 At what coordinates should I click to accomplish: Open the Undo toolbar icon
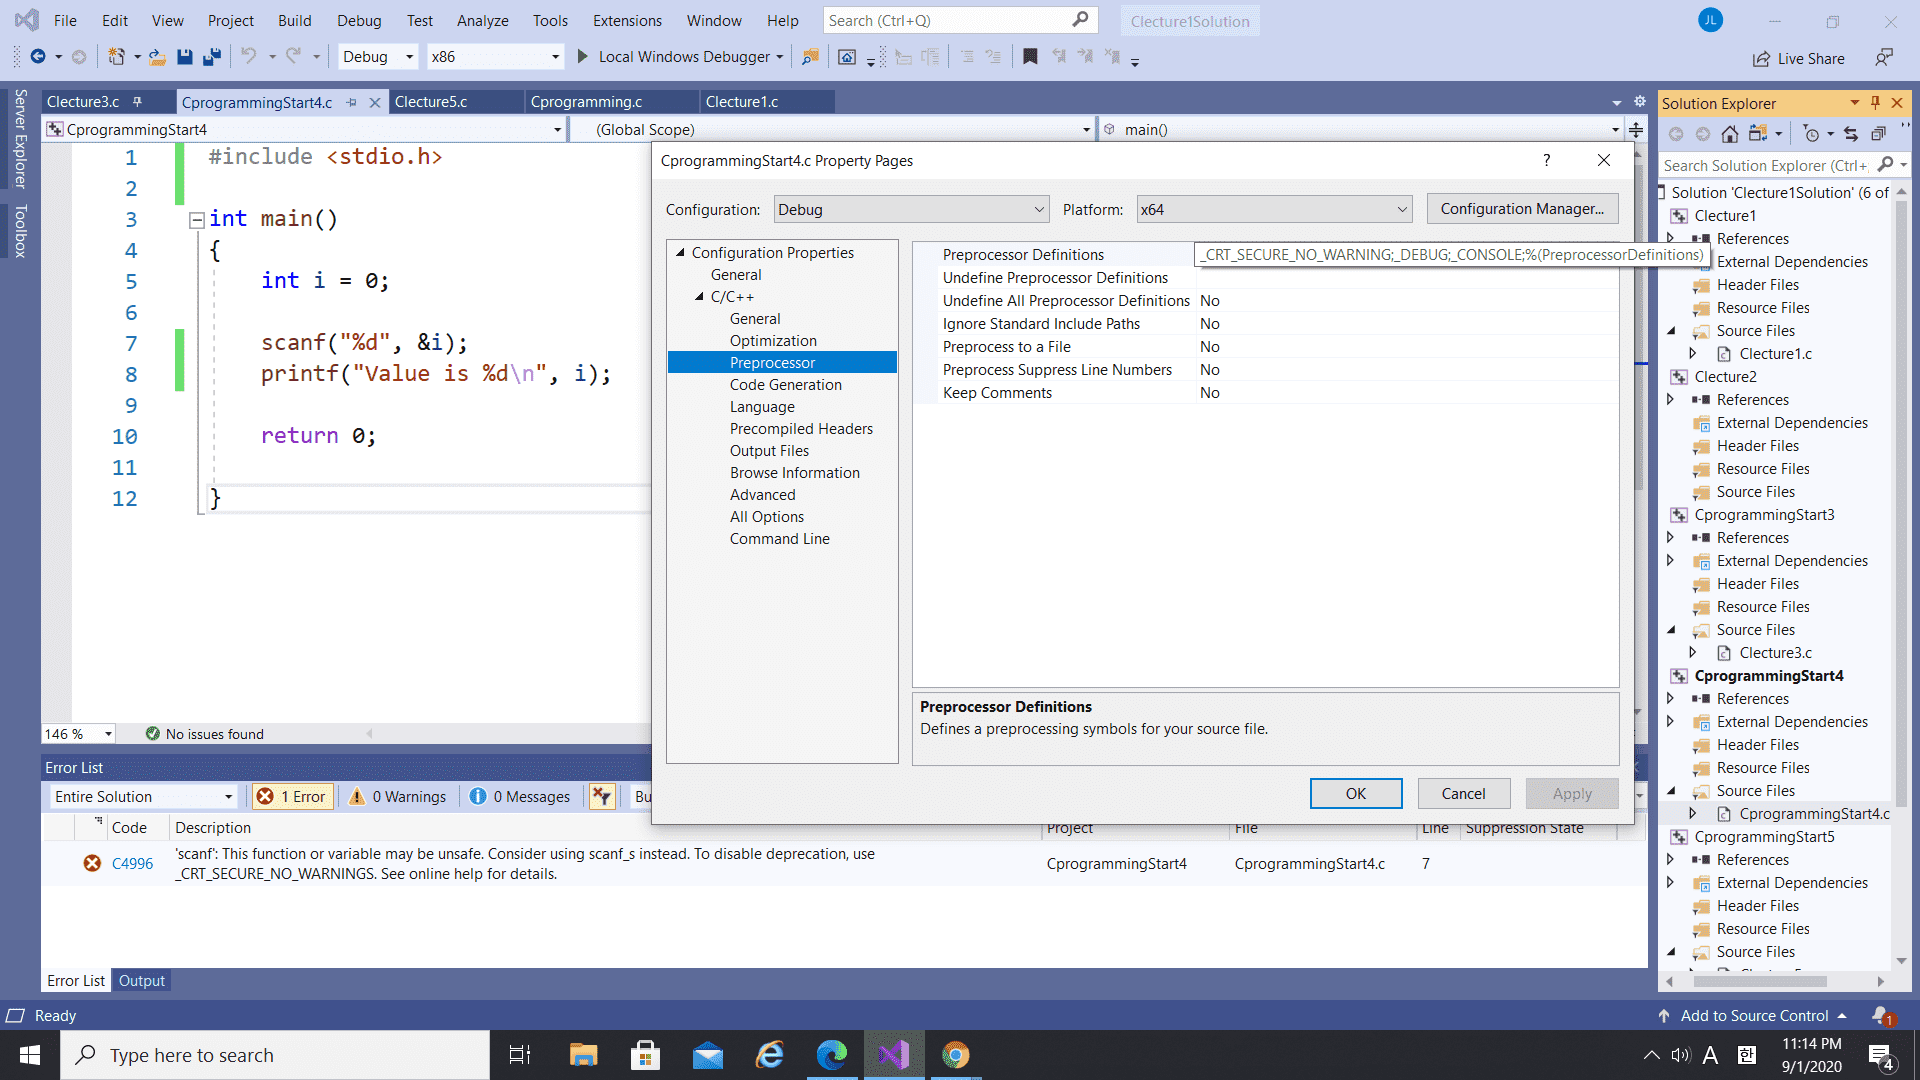(x=248, y=57)
